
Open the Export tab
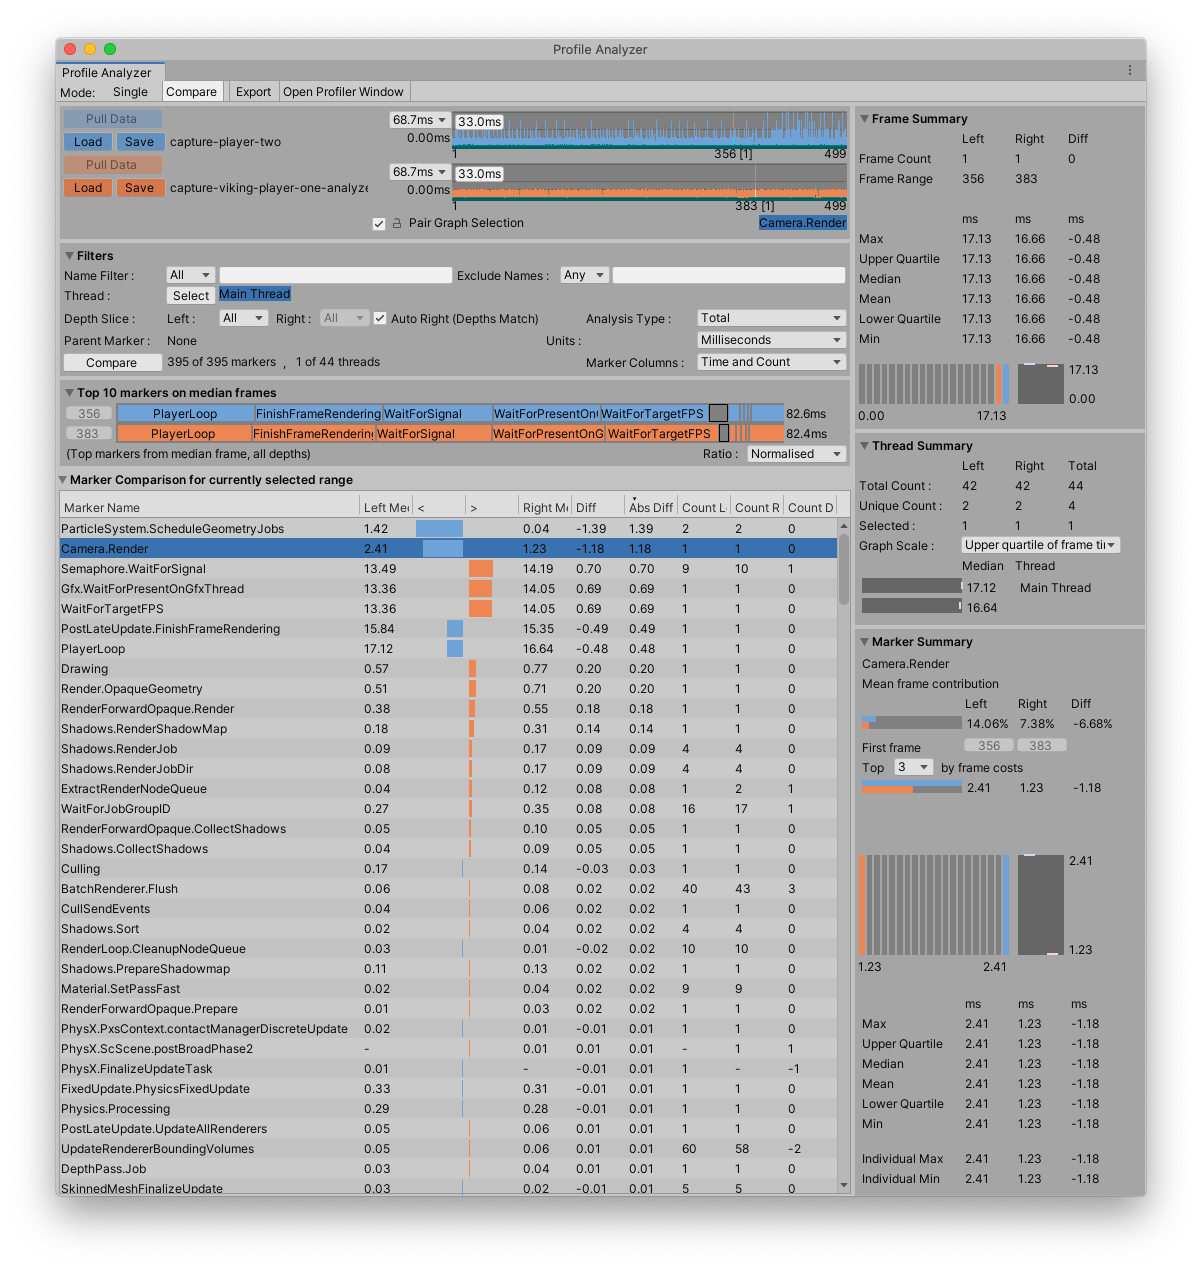pos(253,91)
